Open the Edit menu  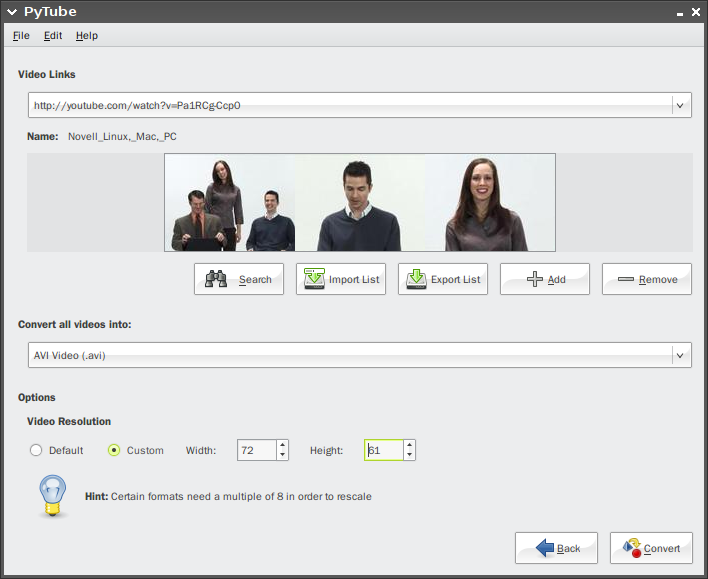pyautogui.click(x=53, y=36)
